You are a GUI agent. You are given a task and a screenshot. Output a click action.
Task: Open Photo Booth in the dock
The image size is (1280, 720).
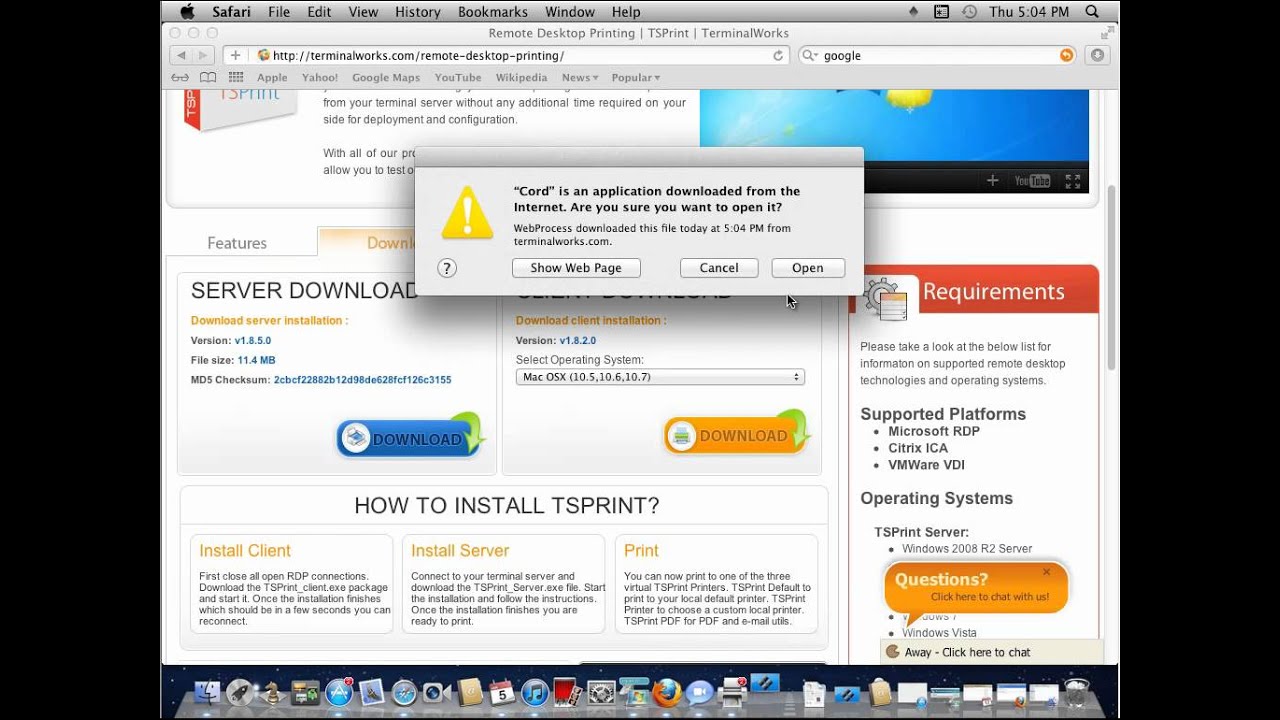(x=568, y=692)
